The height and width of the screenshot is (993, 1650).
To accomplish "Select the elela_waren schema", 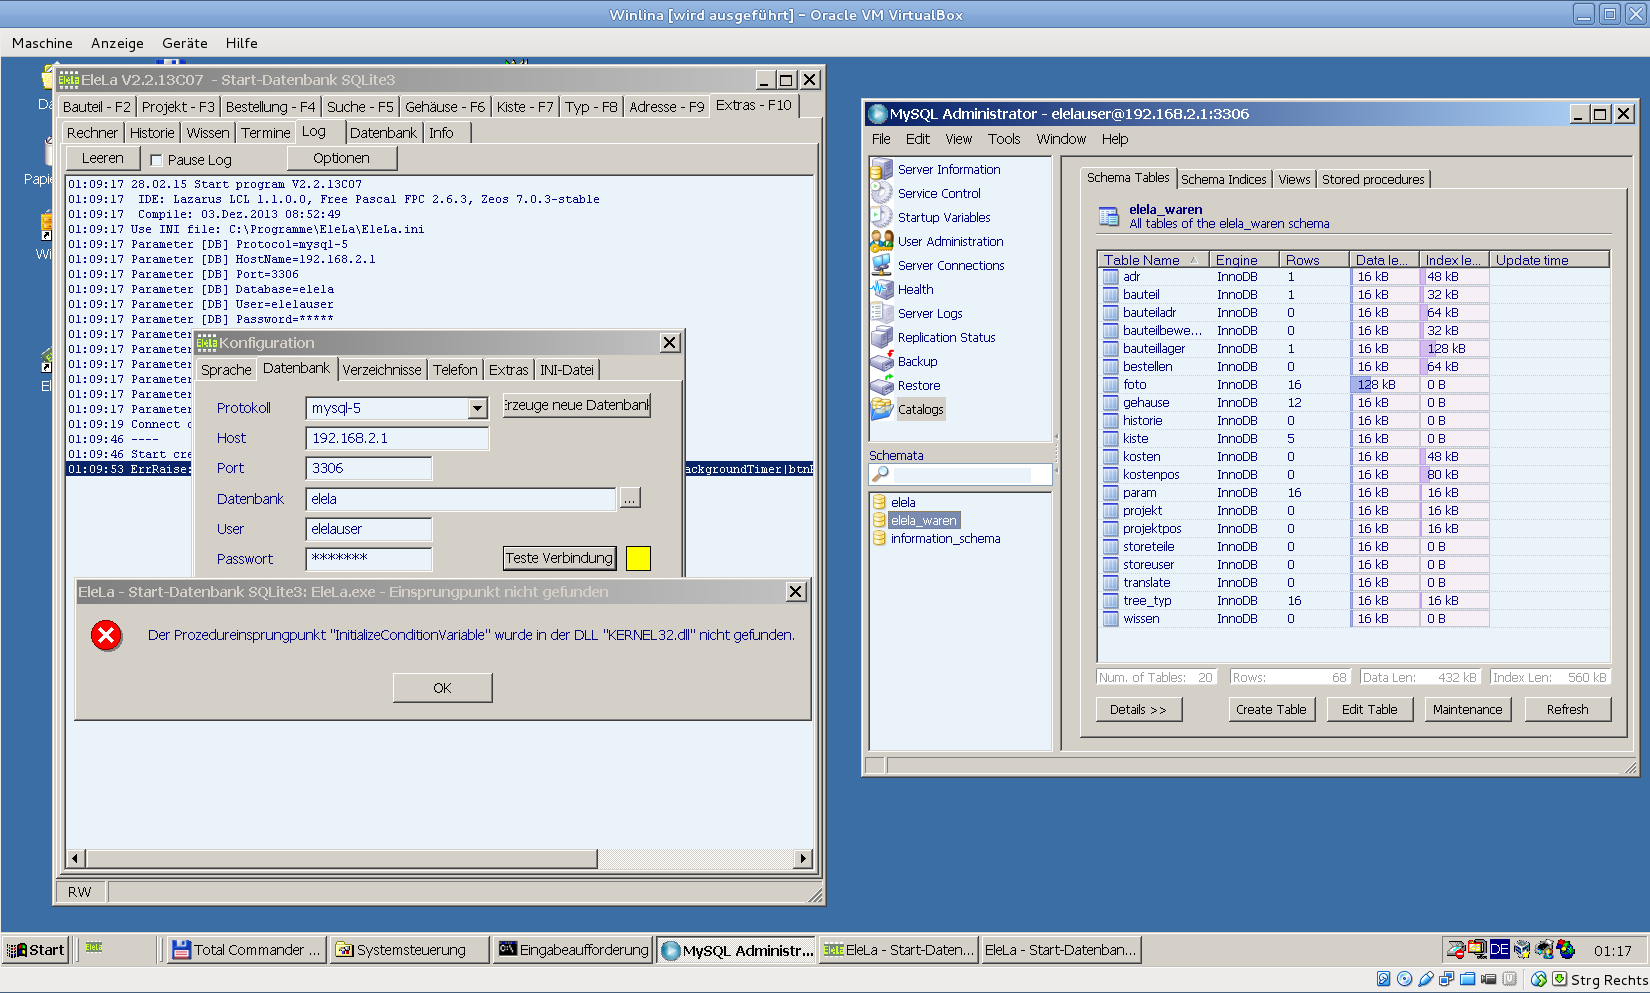I will pyautogui.click(x=924, y=520).
